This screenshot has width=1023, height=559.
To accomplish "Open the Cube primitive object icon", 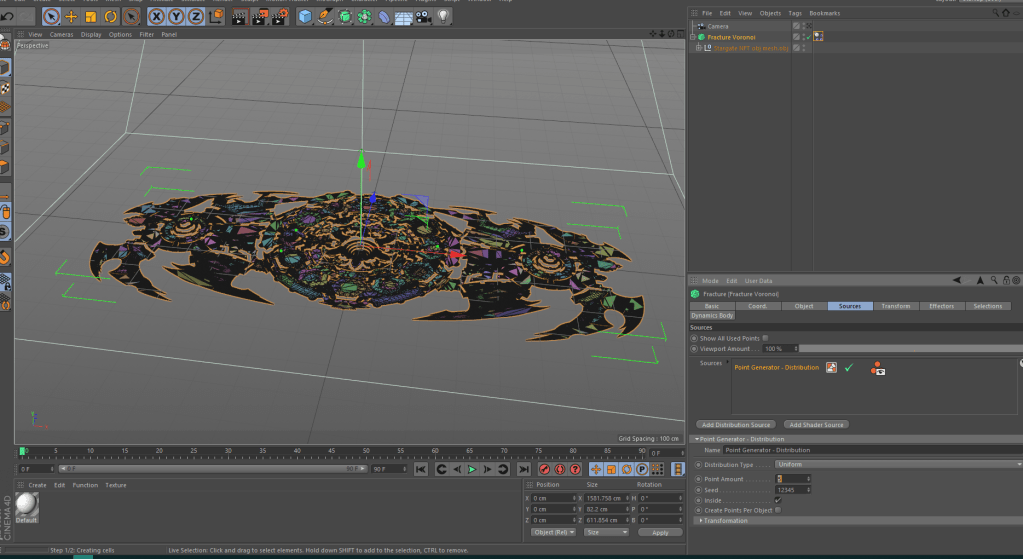I will click(x=305, y=17).
